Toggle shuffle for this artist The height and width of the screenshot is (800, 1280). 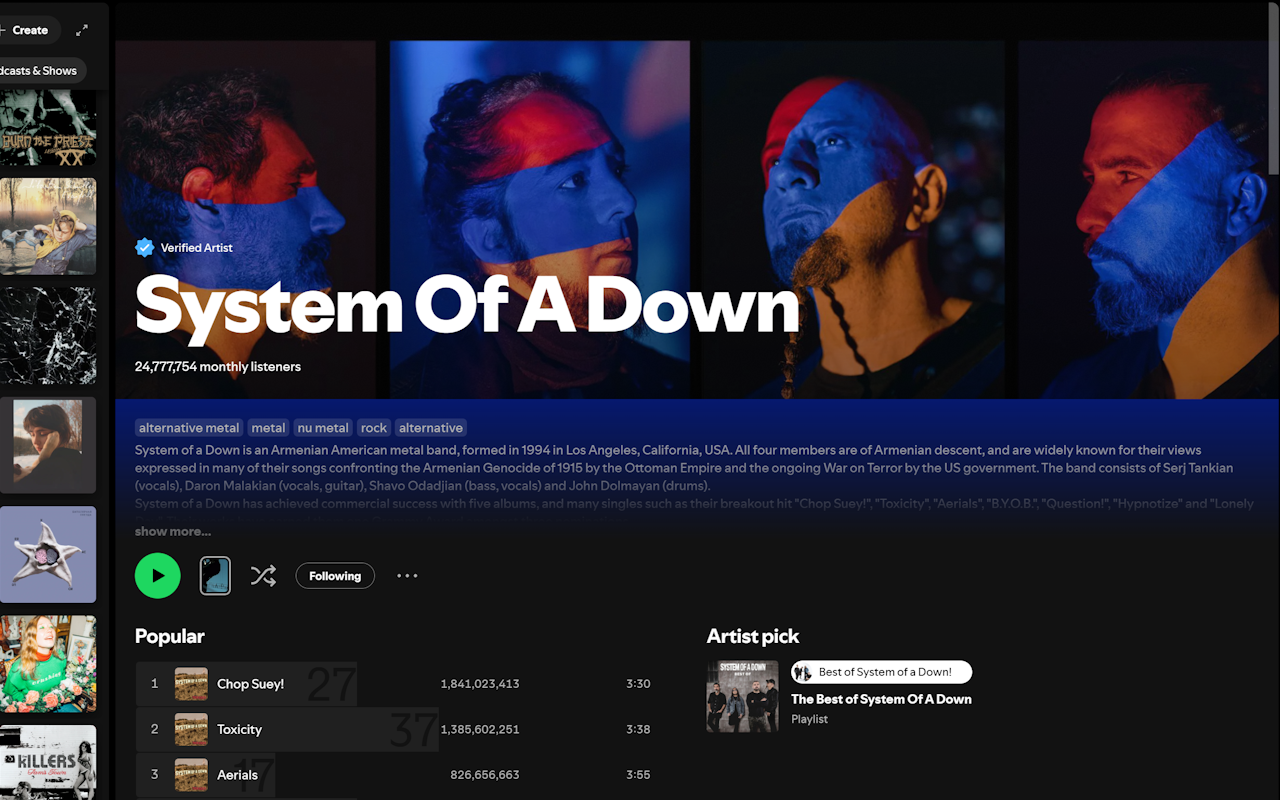click(263, 576)
